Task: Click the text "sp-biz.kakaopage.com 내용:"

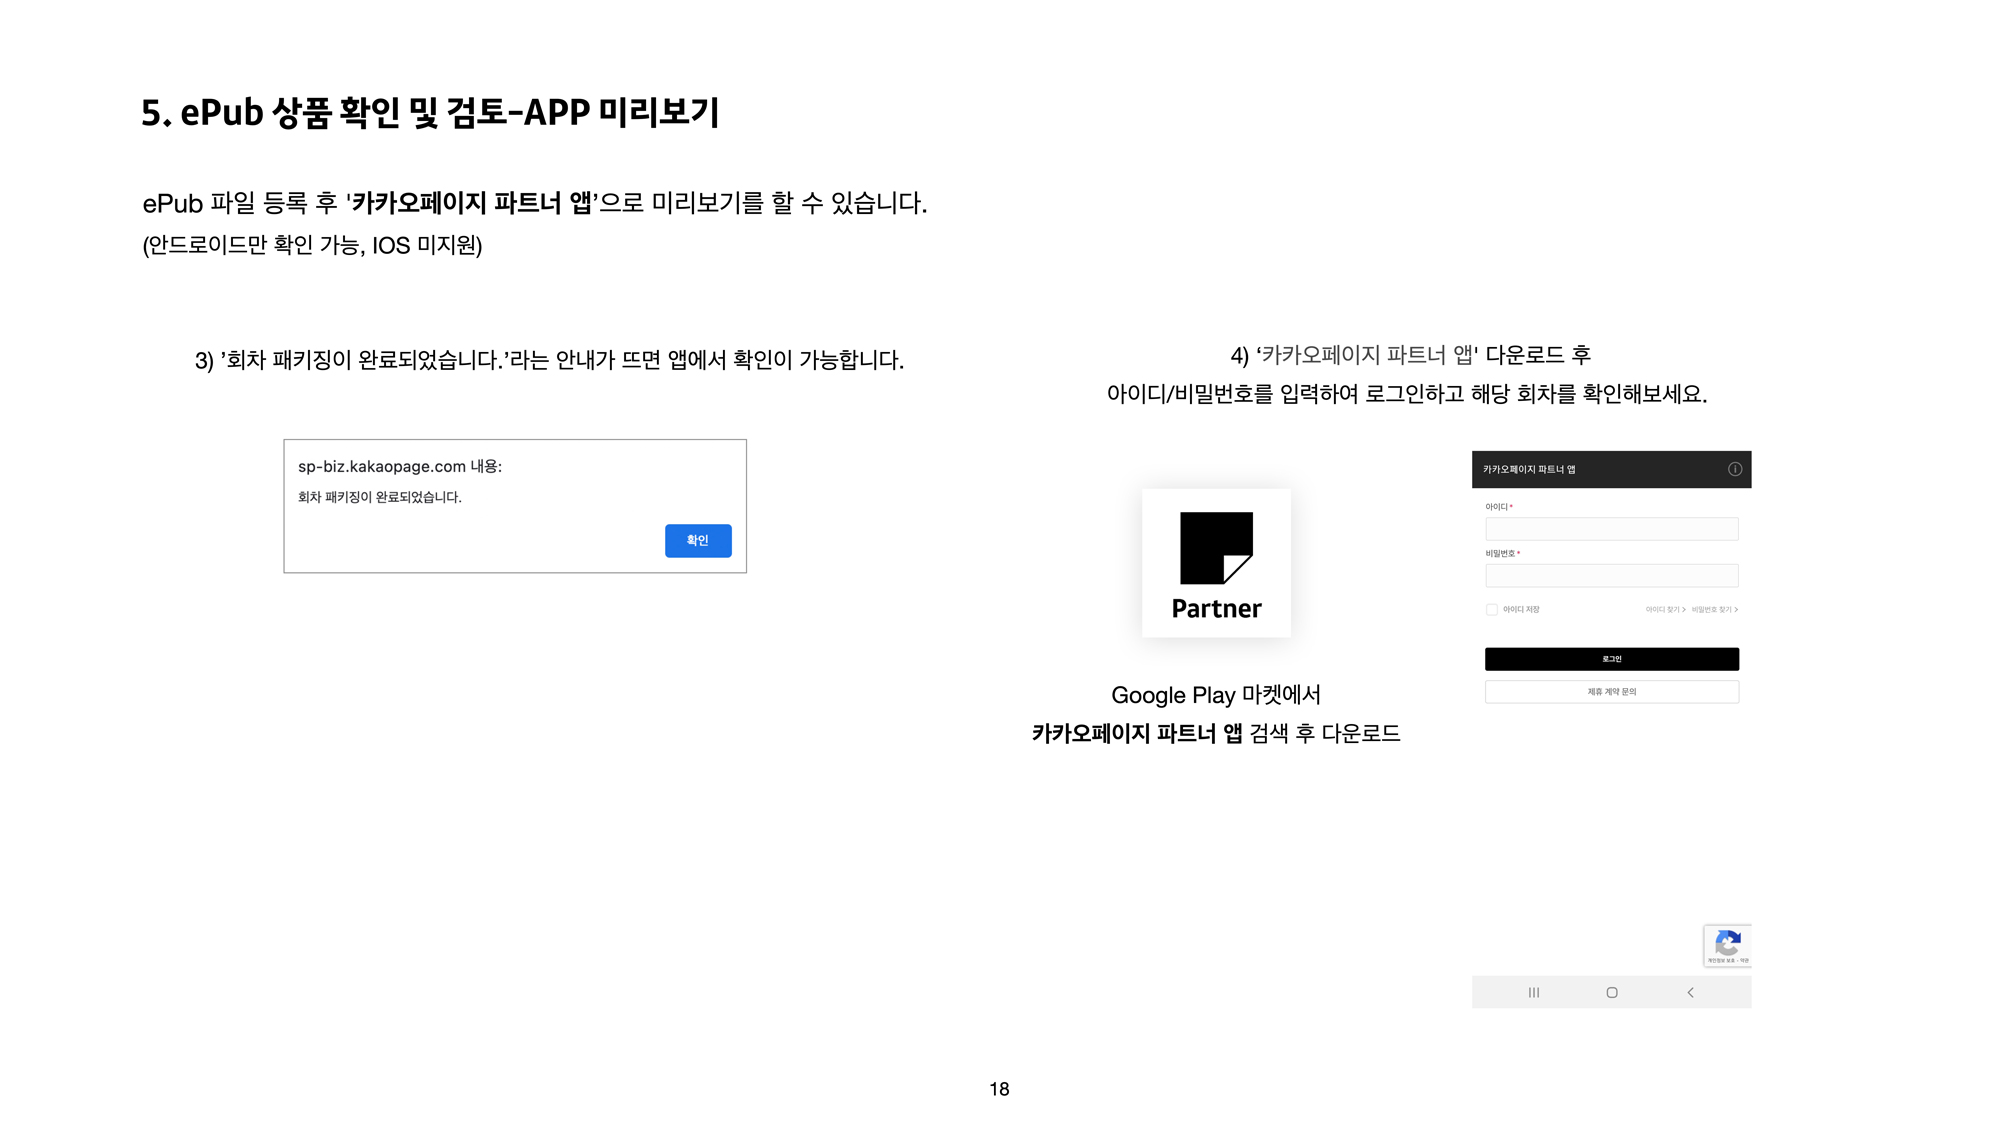Action: 400,466
